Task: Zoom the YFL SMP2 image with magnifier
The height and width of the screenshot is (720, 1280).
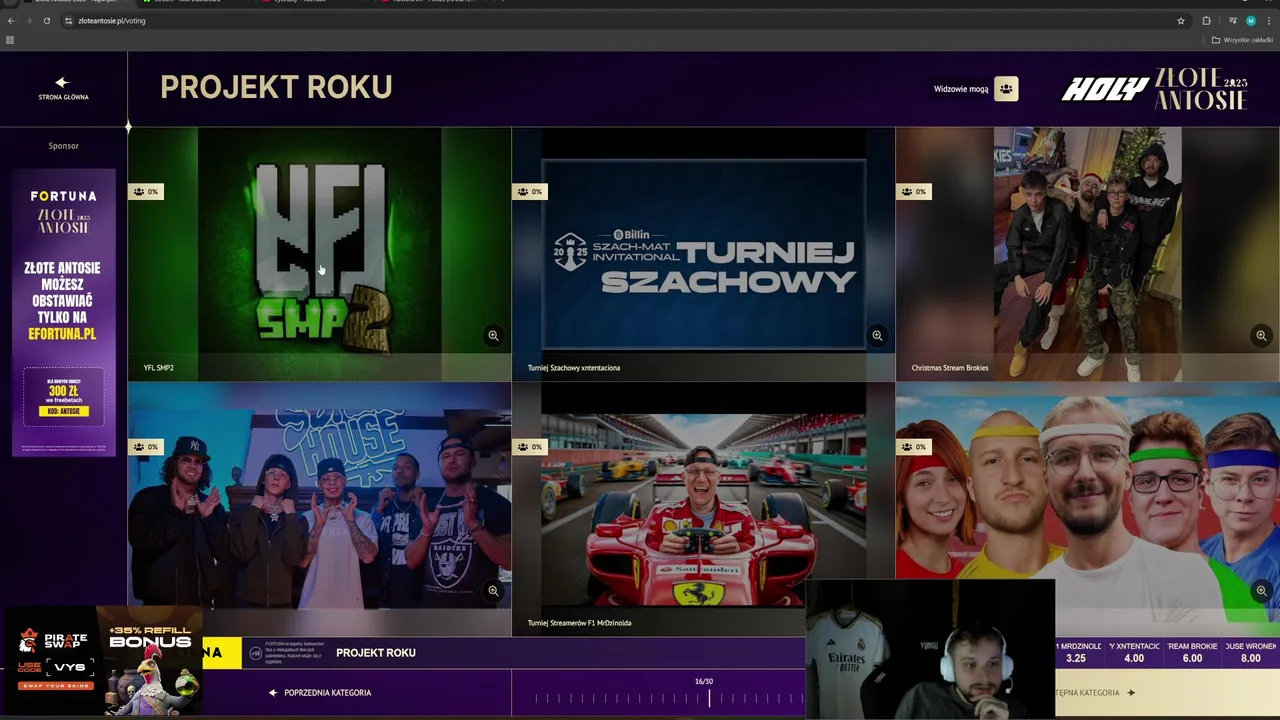Action: point(493,336)
